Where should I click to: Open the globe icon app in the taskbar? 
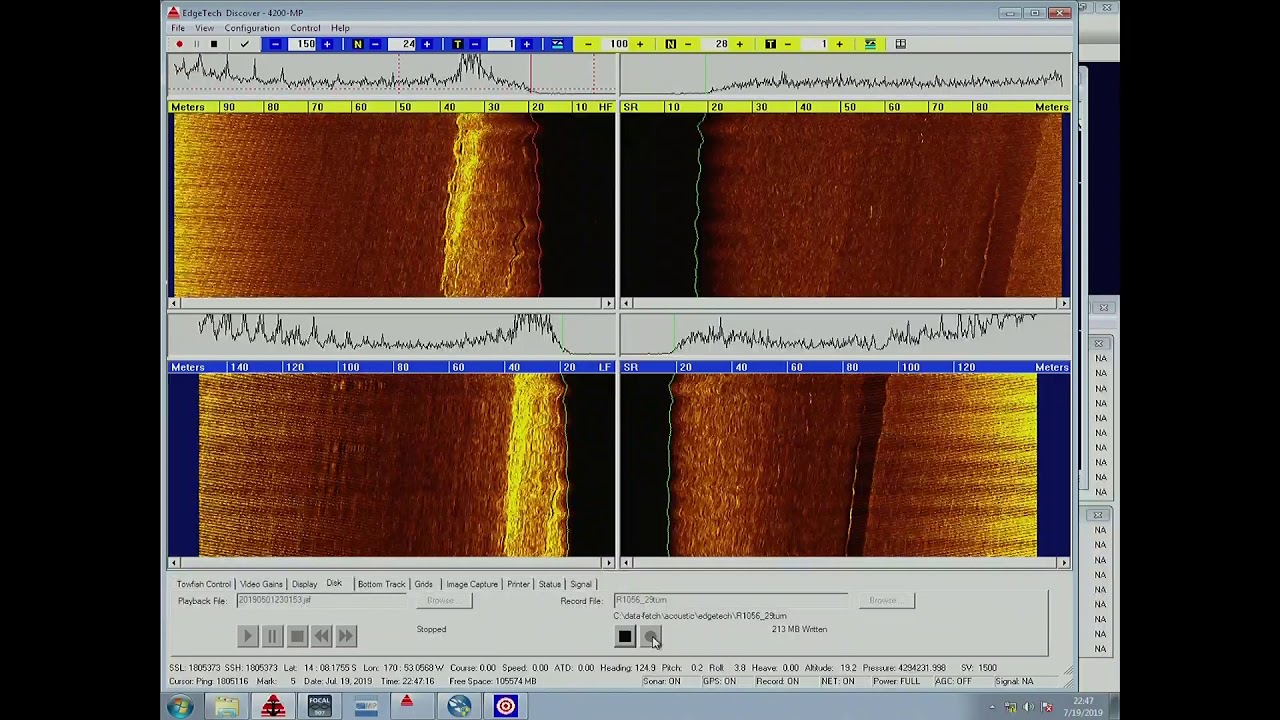pos(459,707)
